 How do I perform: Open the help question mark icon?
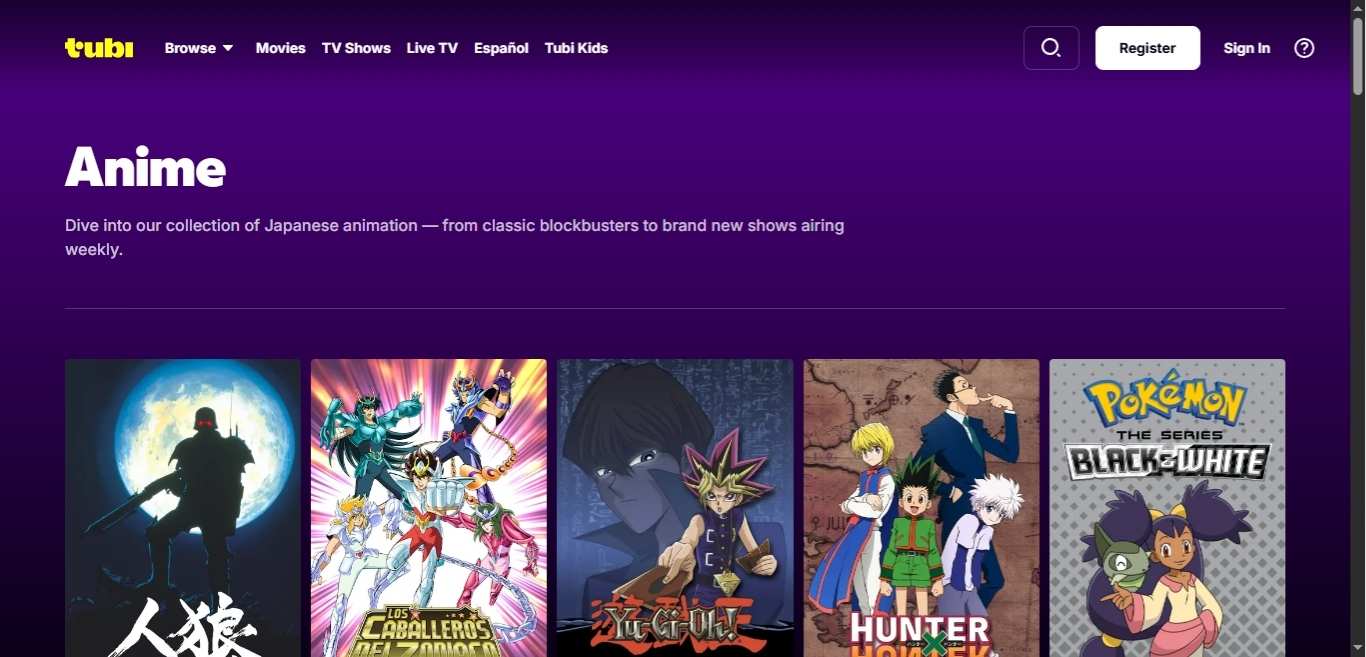point(1304,48)
